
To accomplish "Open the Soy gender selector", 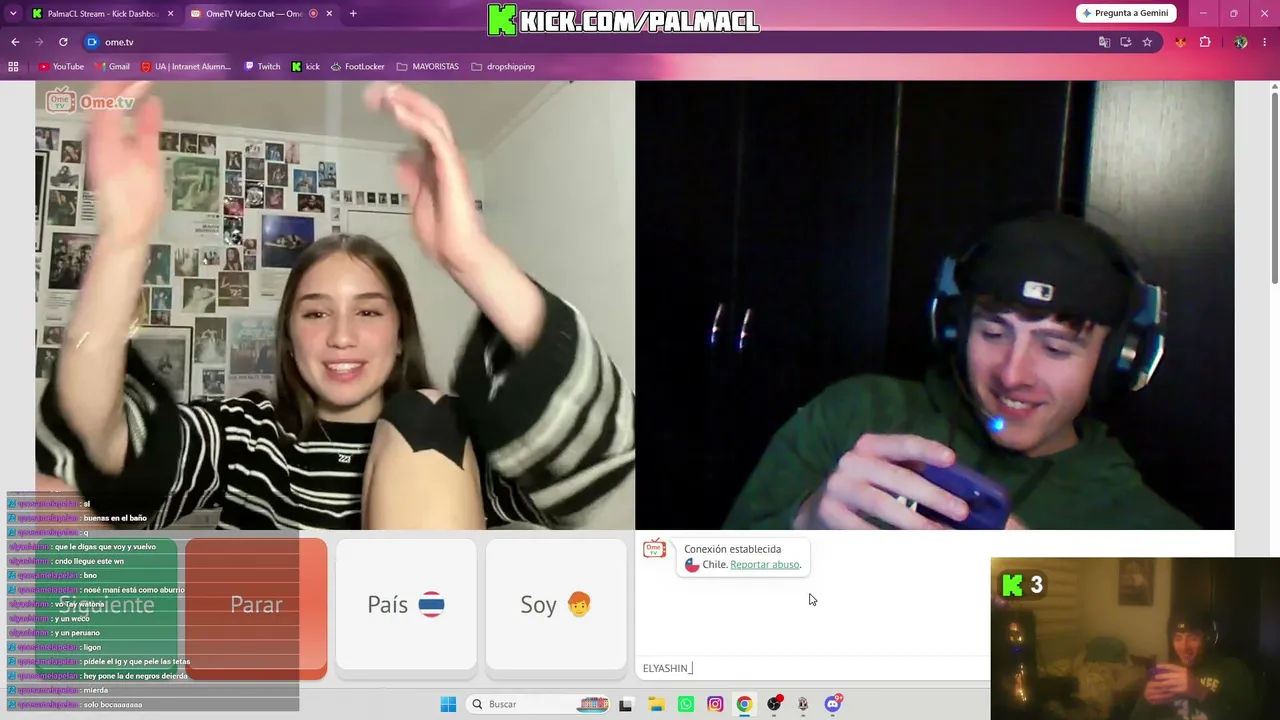I will pyautogui.click(x=556, y=604).
